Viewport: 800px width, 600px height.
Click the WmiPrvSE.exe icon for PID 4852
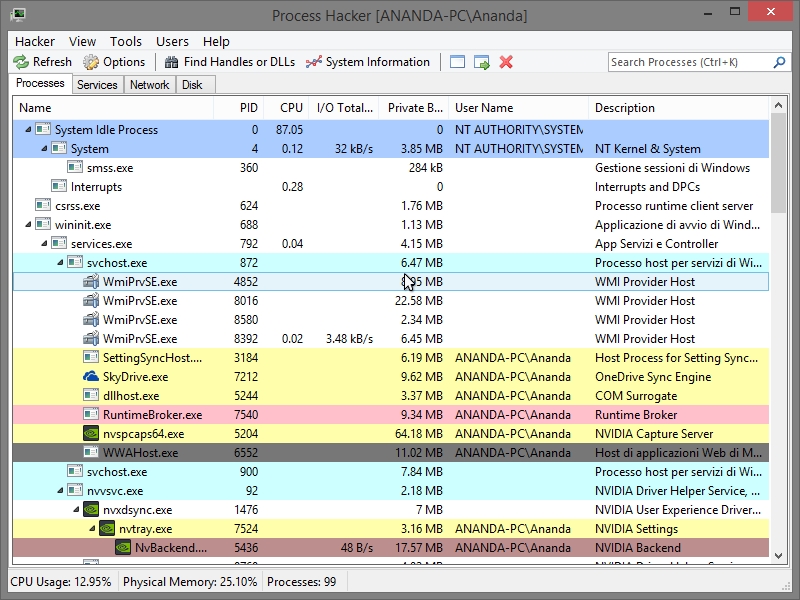[91, 282]
